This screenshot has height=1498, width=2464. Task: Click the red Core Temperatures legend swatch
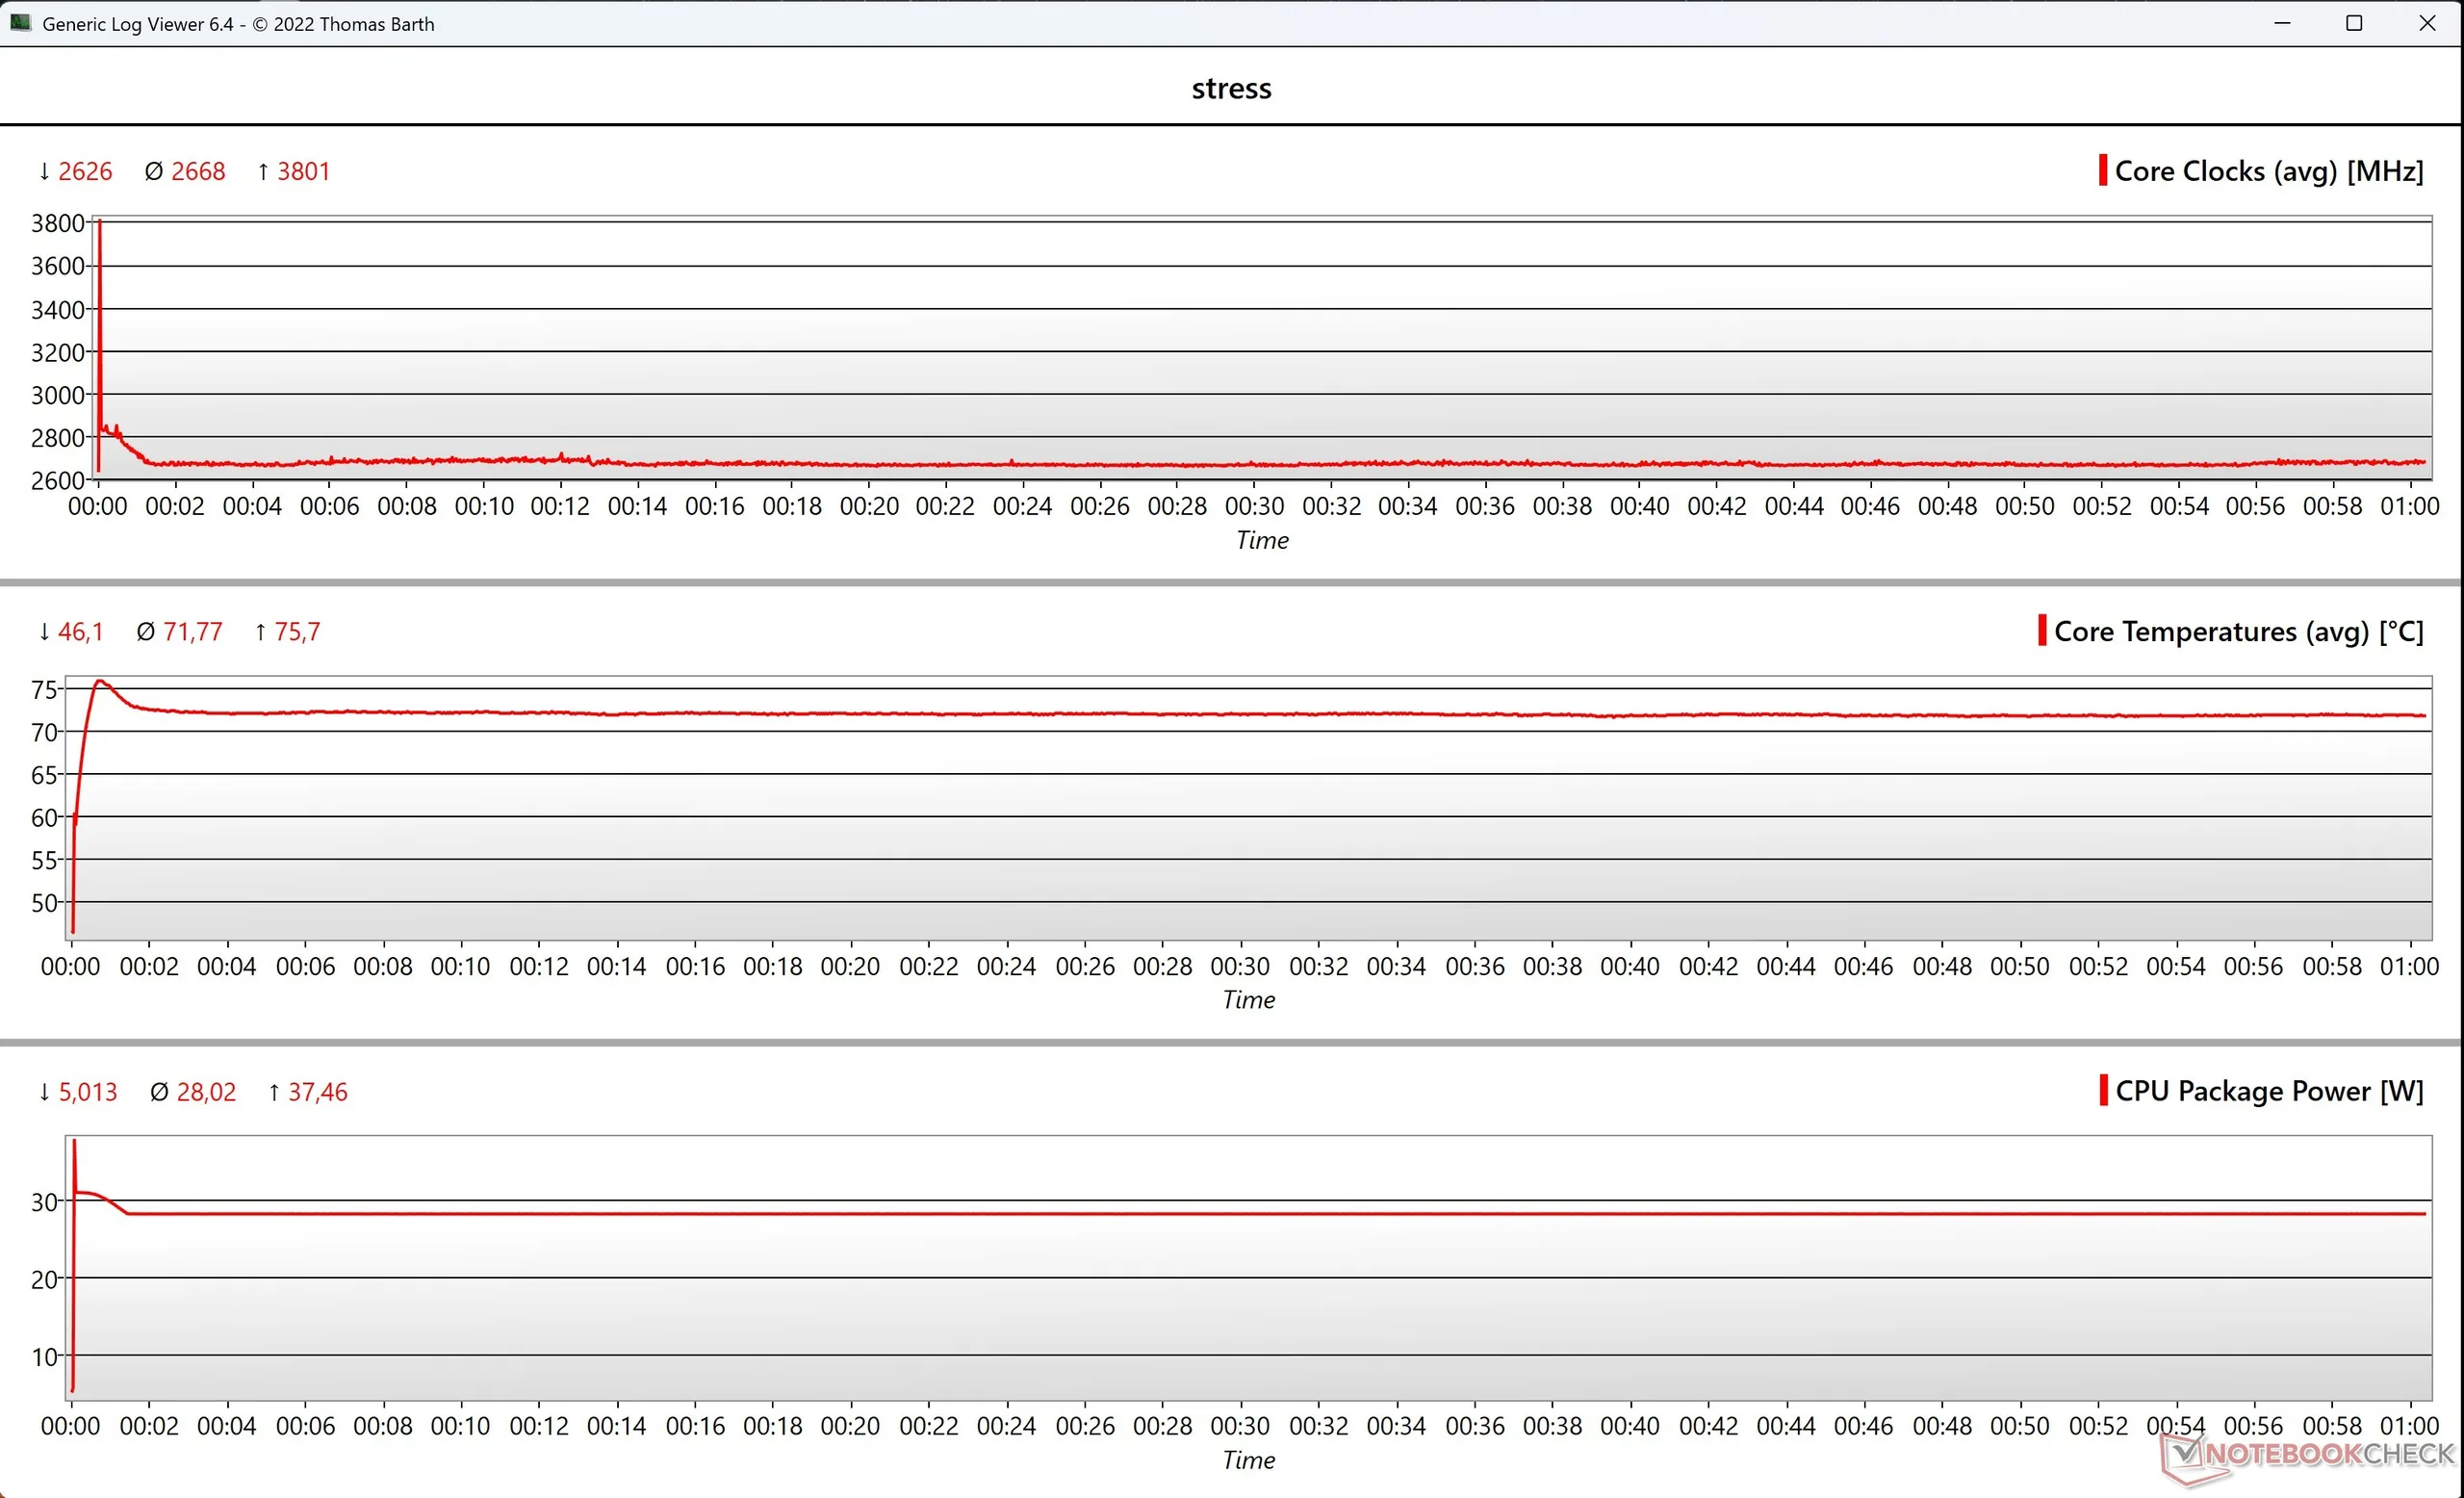pos(2042,630)
